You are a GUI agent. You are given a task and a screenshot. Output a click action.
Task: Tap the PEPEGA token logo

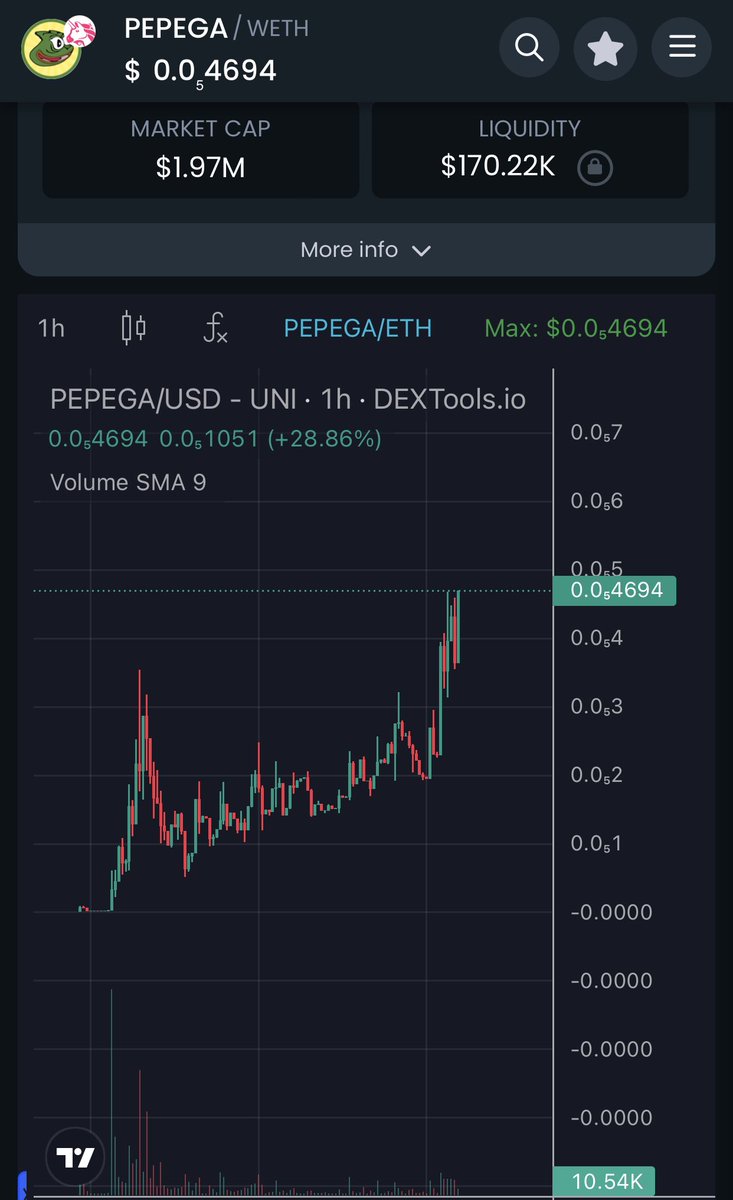(x=58, y=47)
